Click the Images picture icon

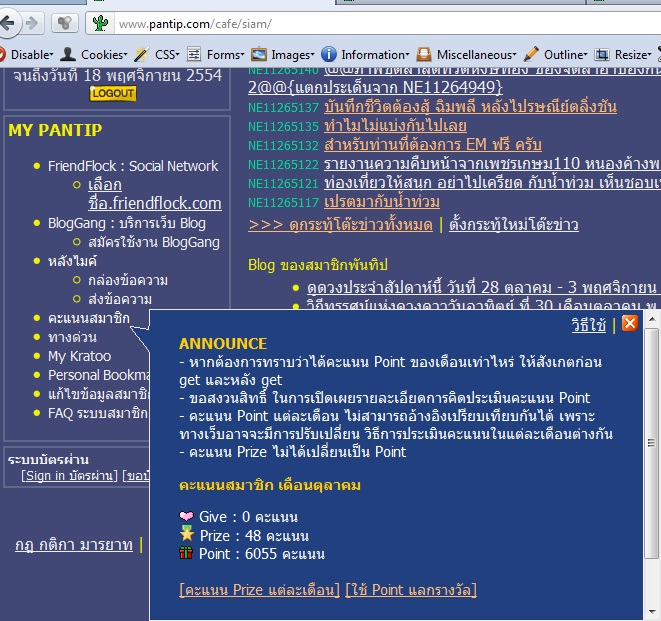(258, 54)
